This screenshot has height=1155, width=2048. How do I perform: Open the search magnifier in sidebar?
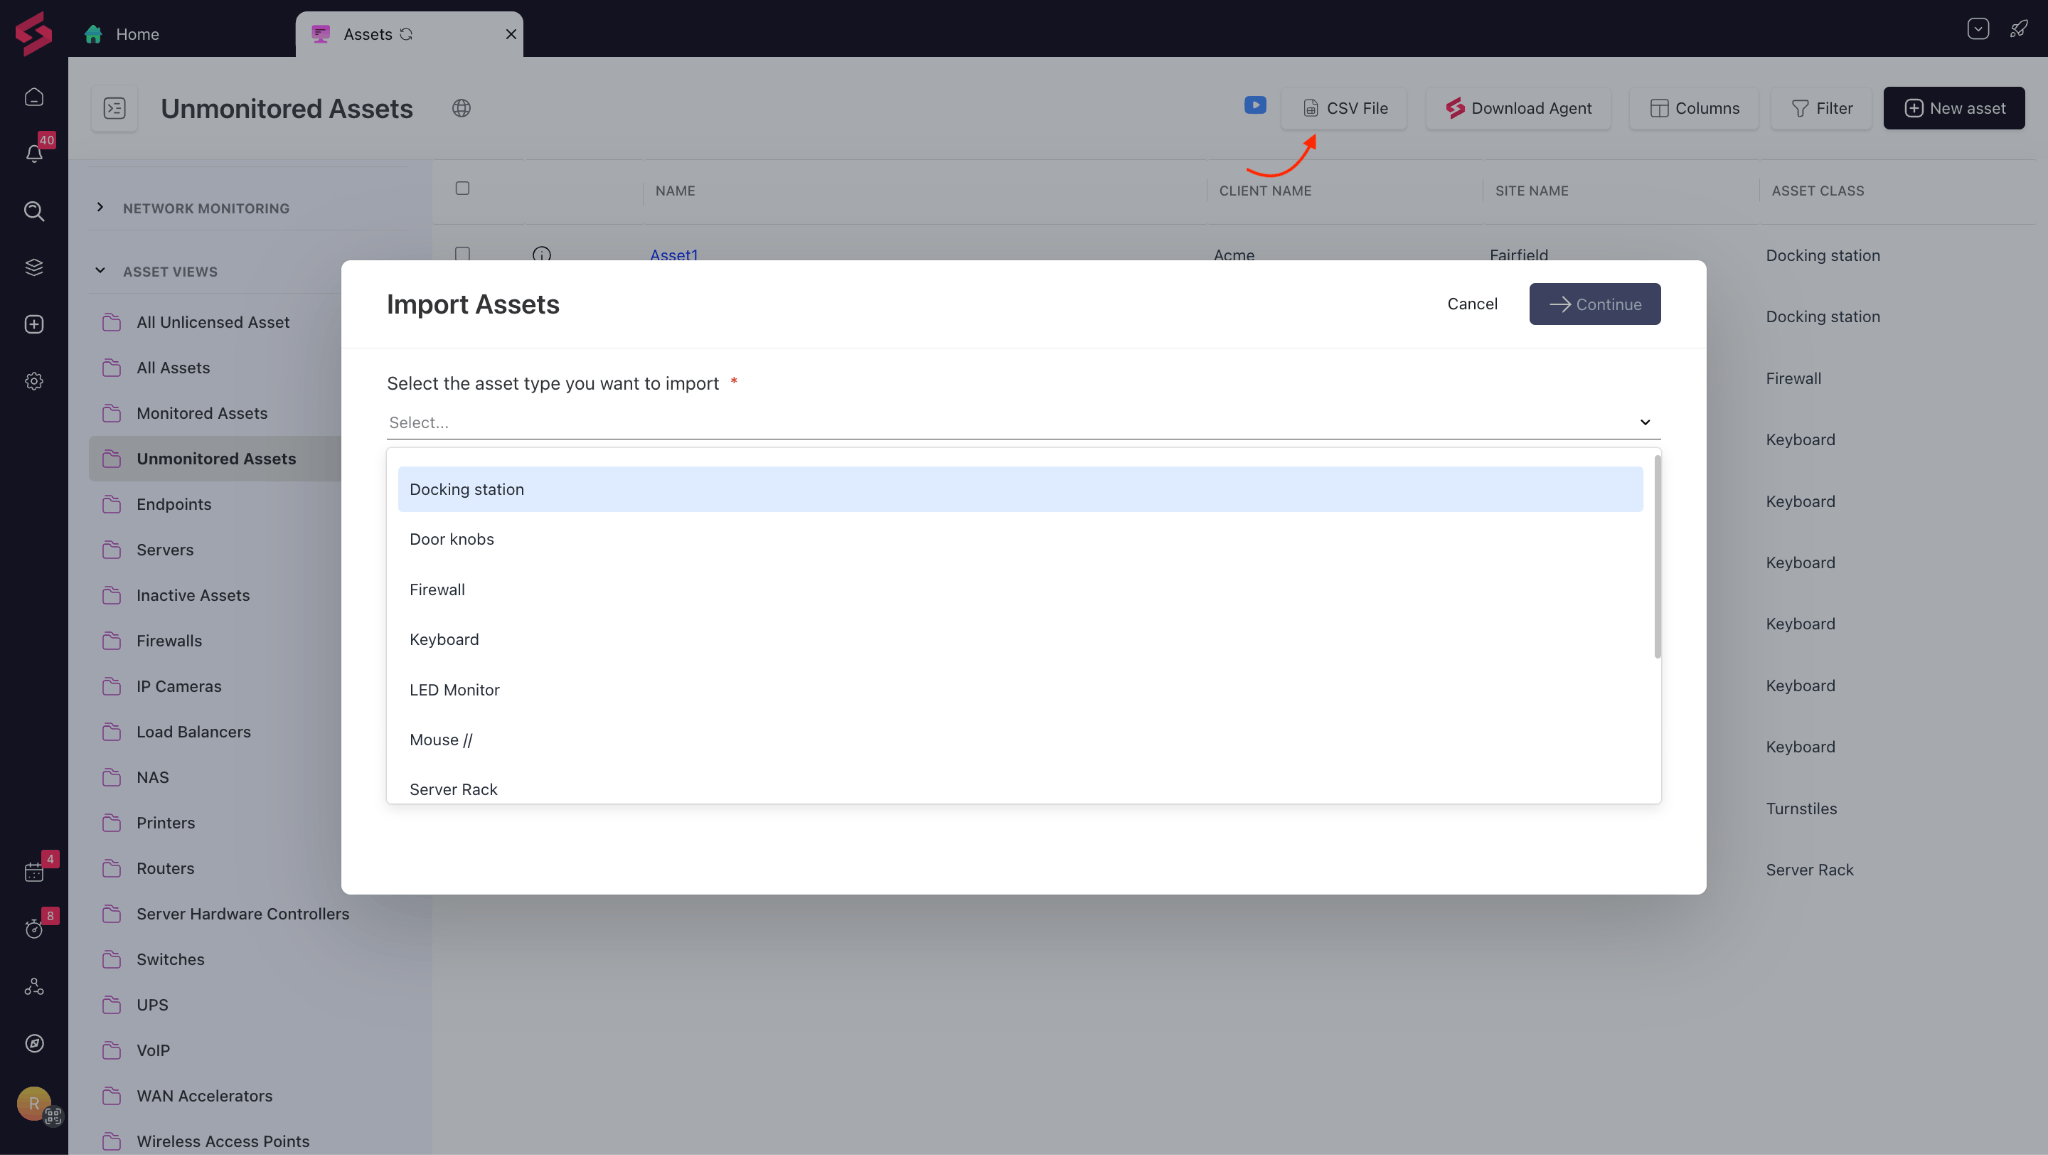tap(34, 211)
